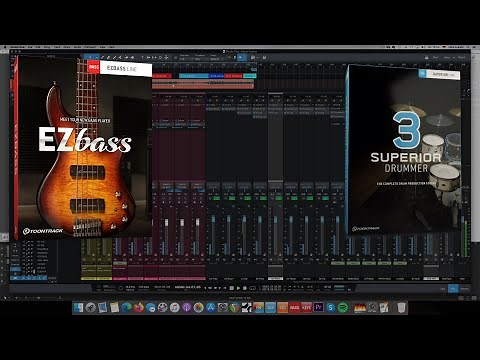480x360 pixels.
Task: Open the Event menu
Action: pos(67,47)
